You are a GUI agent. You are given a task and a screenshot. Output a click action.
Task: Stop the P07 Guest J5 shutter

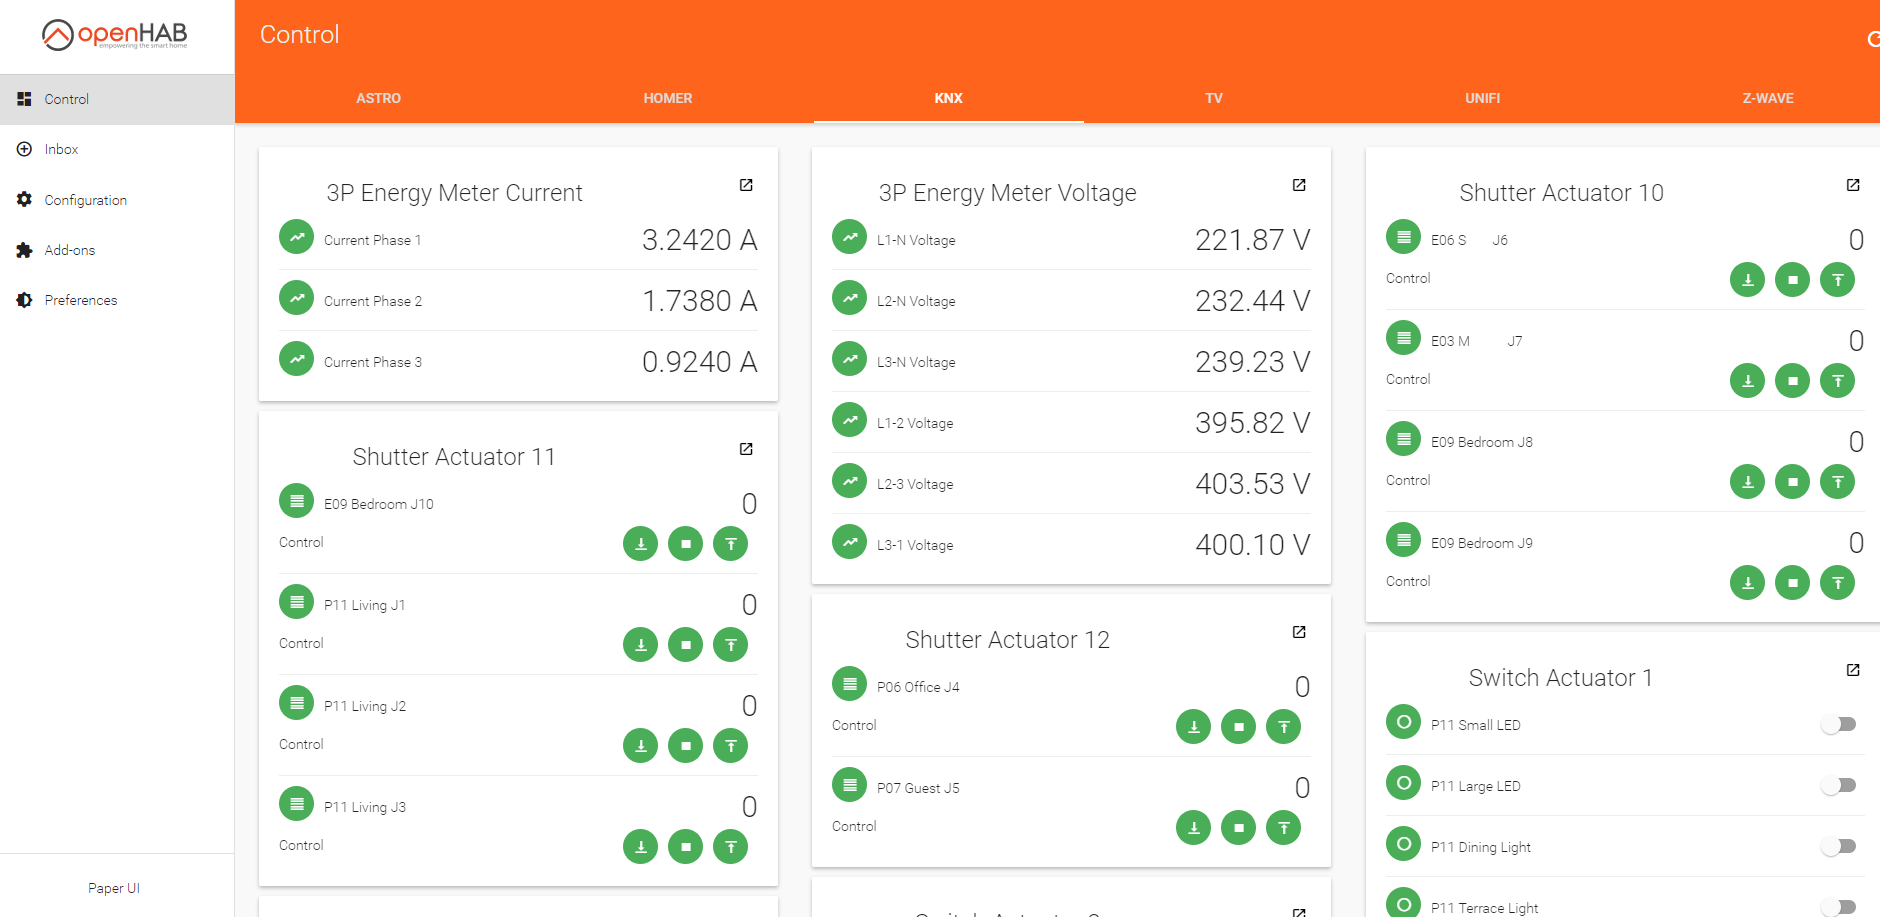(1238, 828)
